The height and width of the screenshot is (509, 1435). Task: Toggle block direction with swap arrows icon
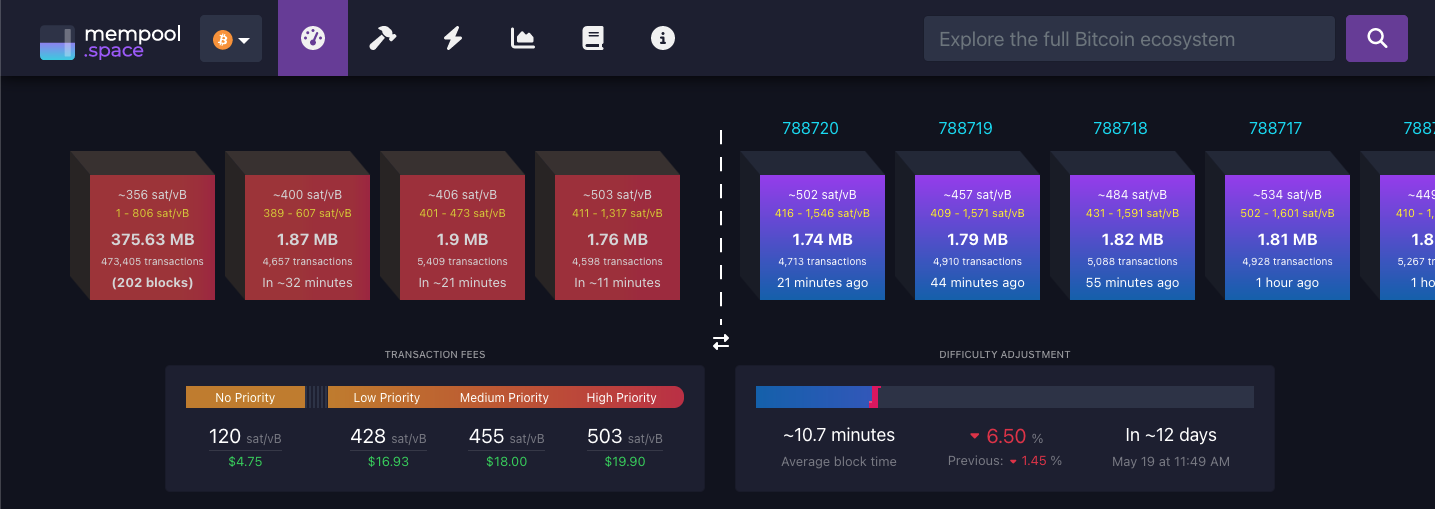click(721, 342)
